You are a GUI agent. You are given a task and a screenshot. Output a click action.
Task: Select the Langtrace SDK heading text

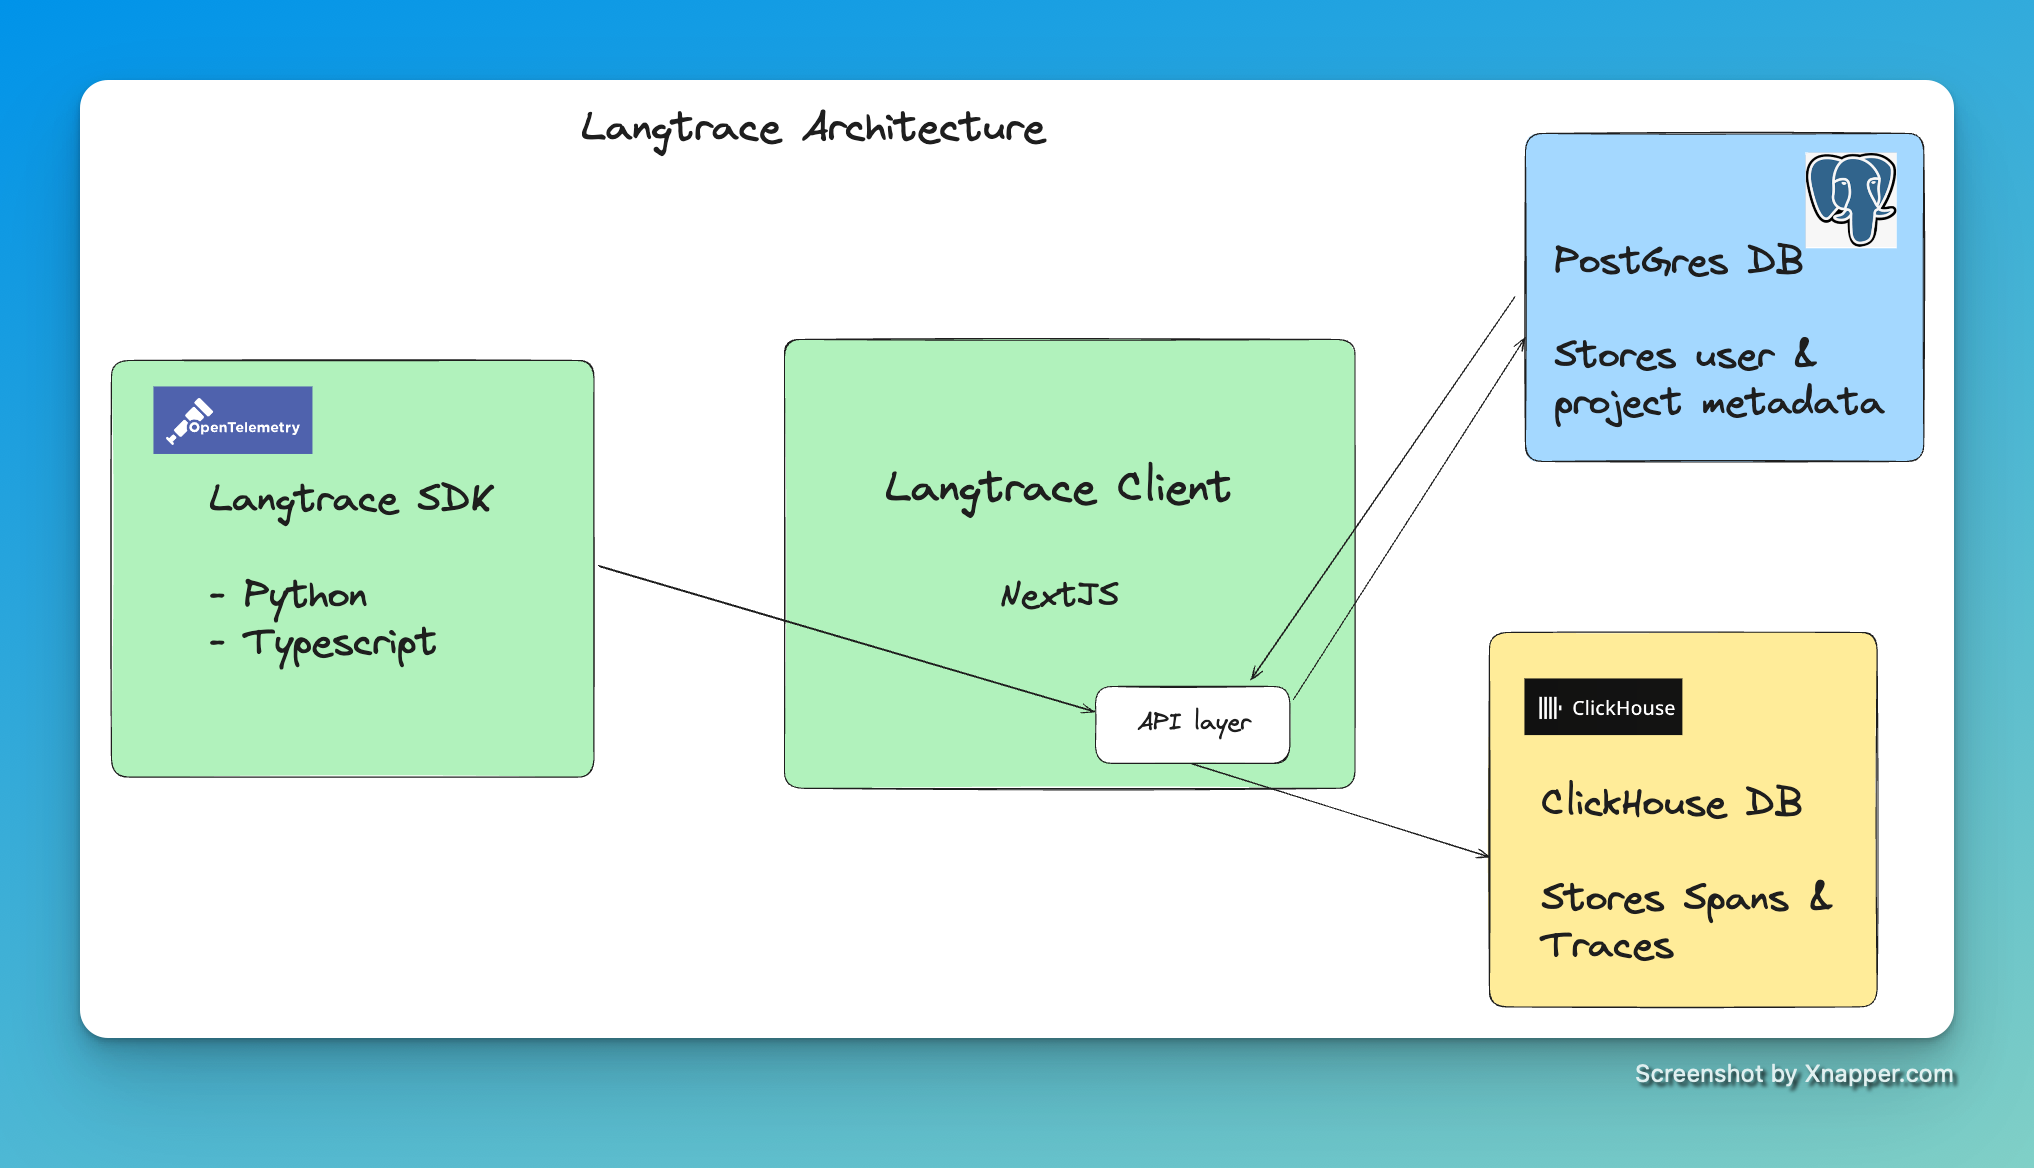(350, 499)
